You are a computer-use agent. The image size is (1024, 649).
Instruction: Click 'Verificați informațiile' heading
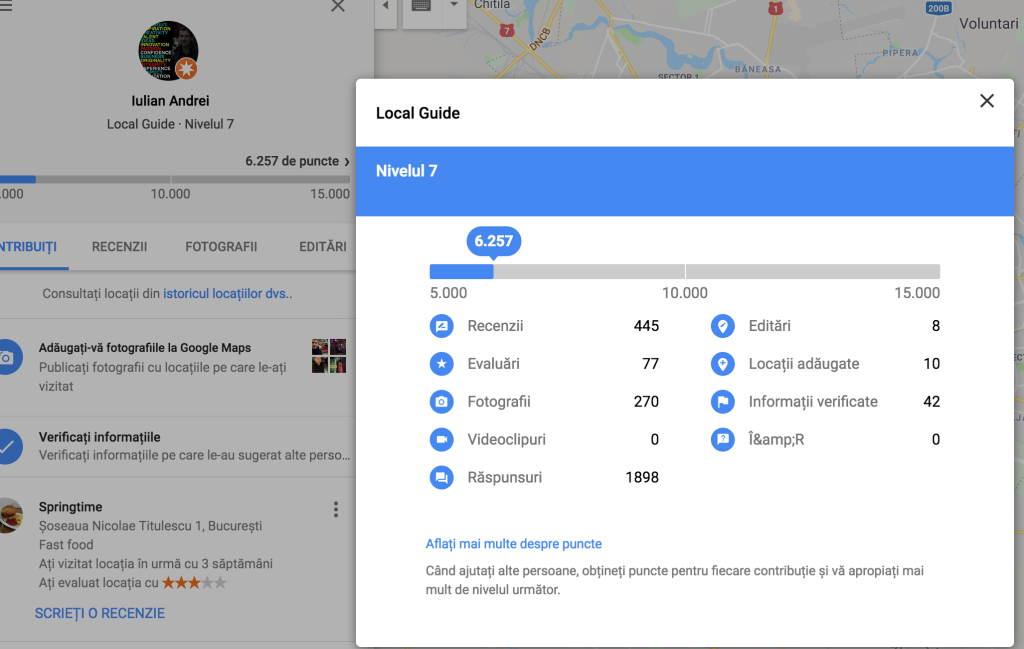click(99, 437)
